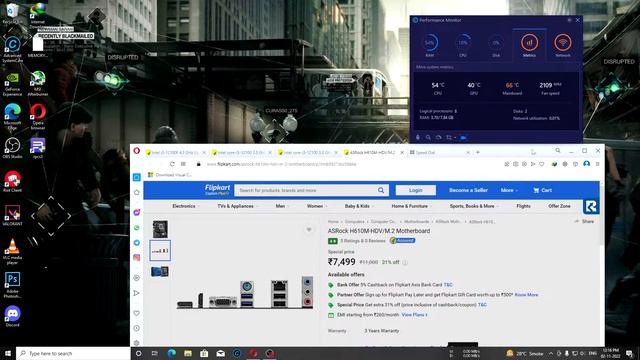Open Microsoft Edge from the taskbar
The width and height of the screenshot is (640, 360).
(171, 353)
